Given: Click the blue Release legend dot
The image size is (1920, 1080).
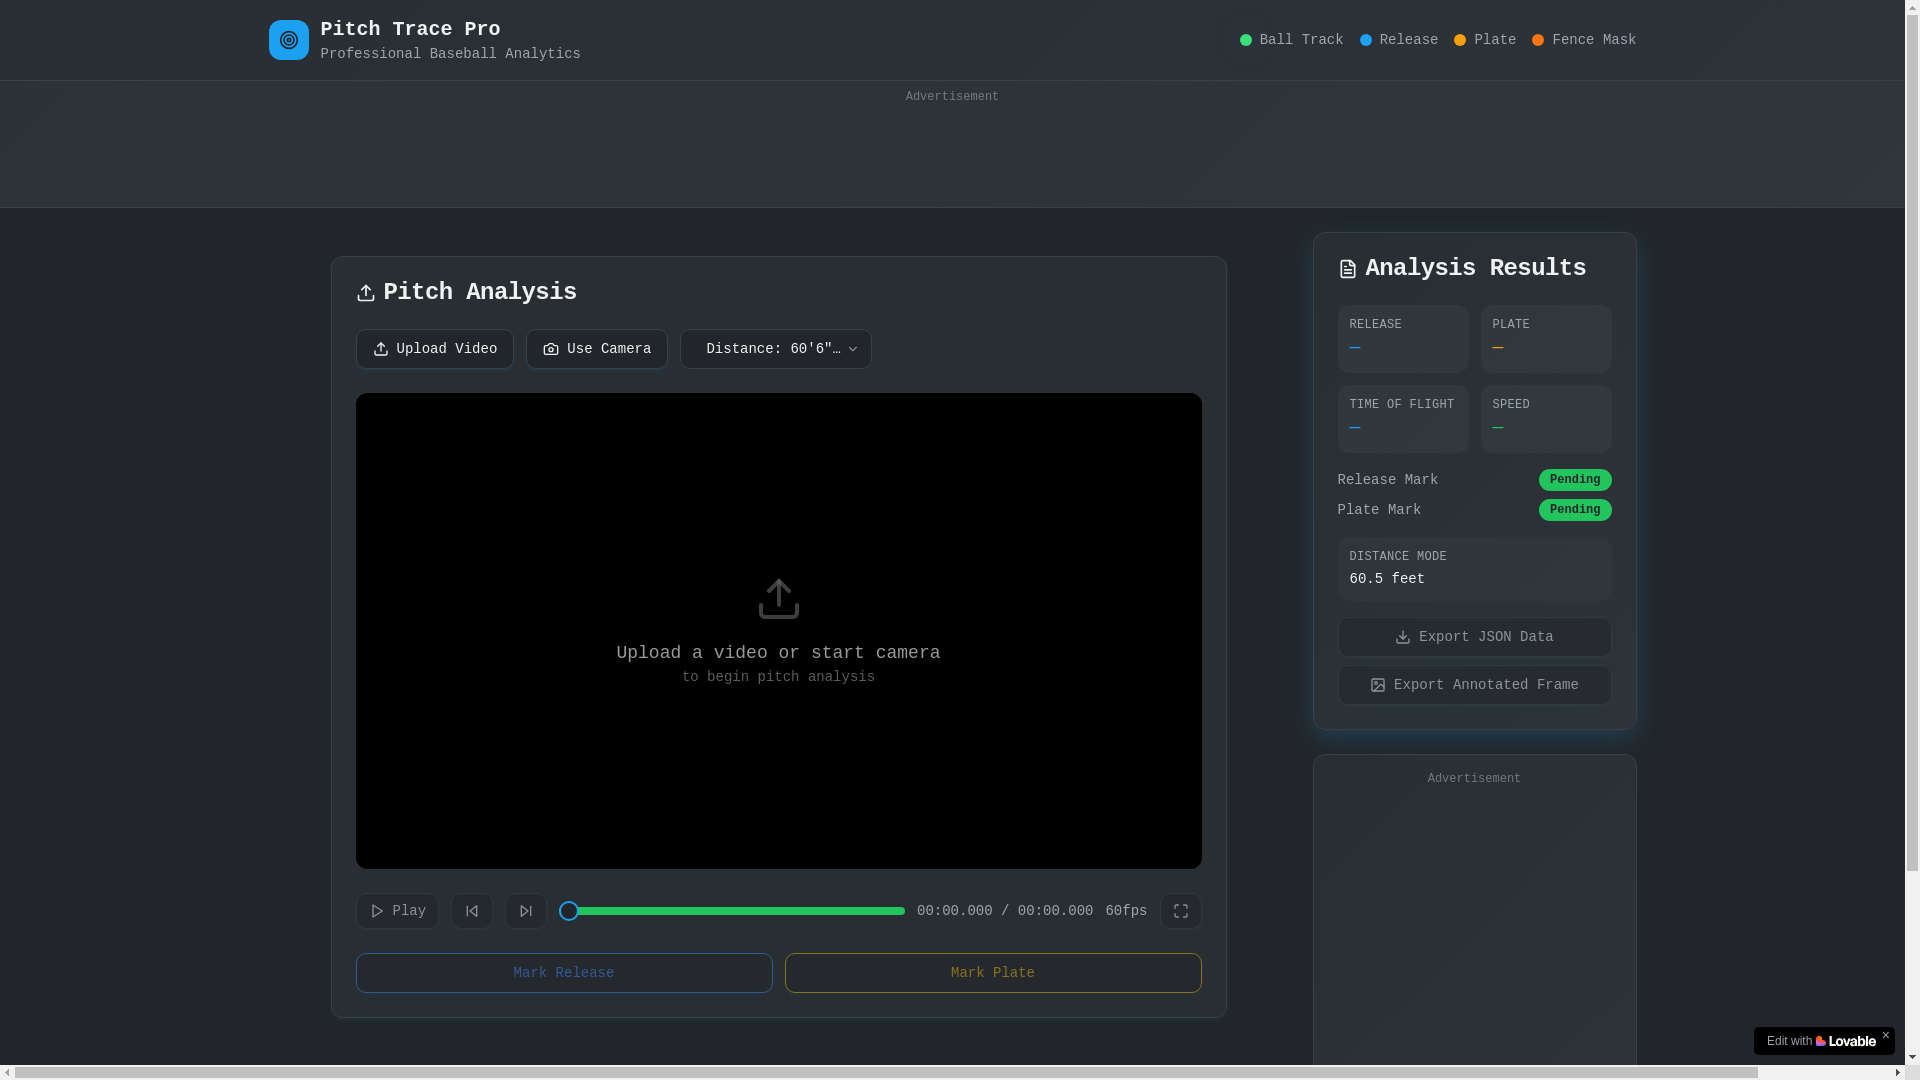Looking at the screenshot, I should (1366, 40).
